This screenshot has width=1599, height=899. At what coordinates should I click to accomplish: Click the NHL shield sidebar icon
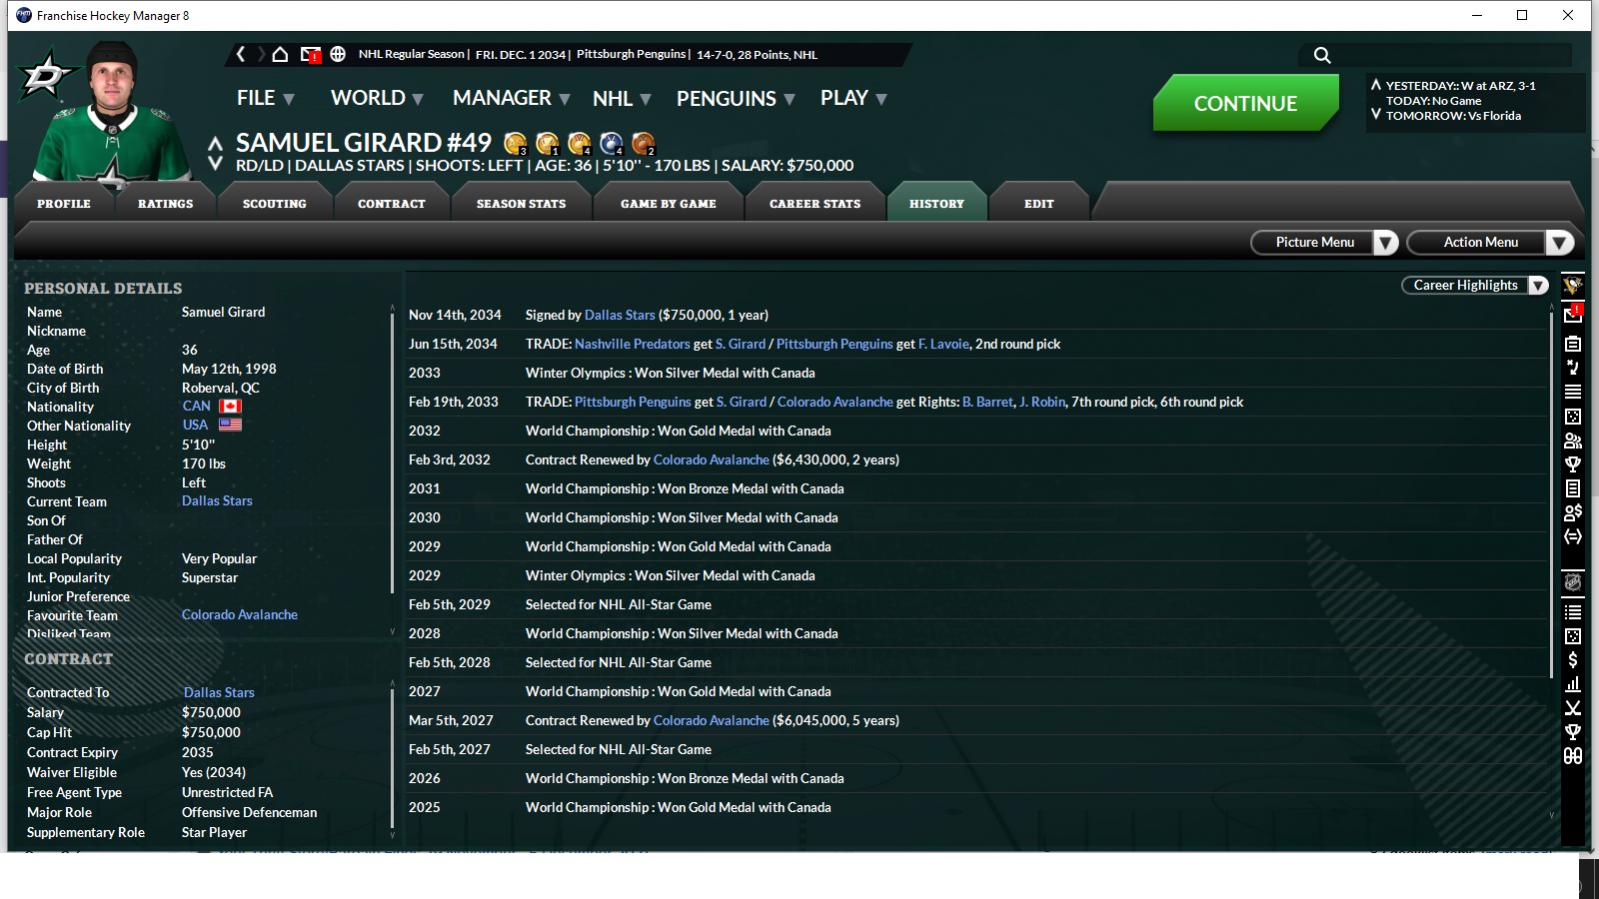[x=1573, y=582]
